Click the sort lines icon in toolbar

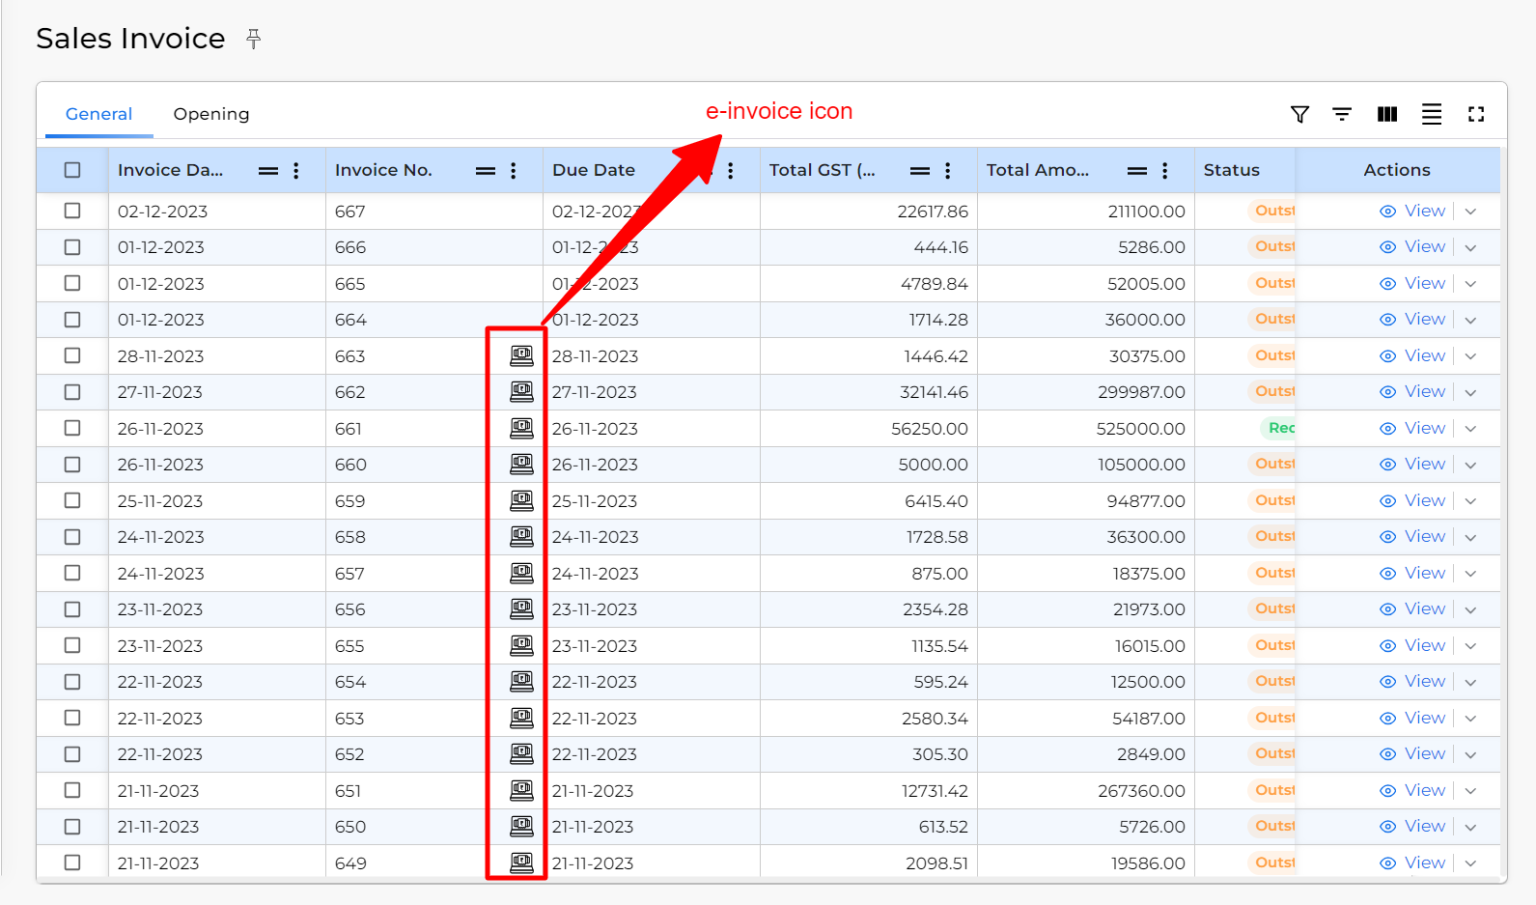(1342, 114)
